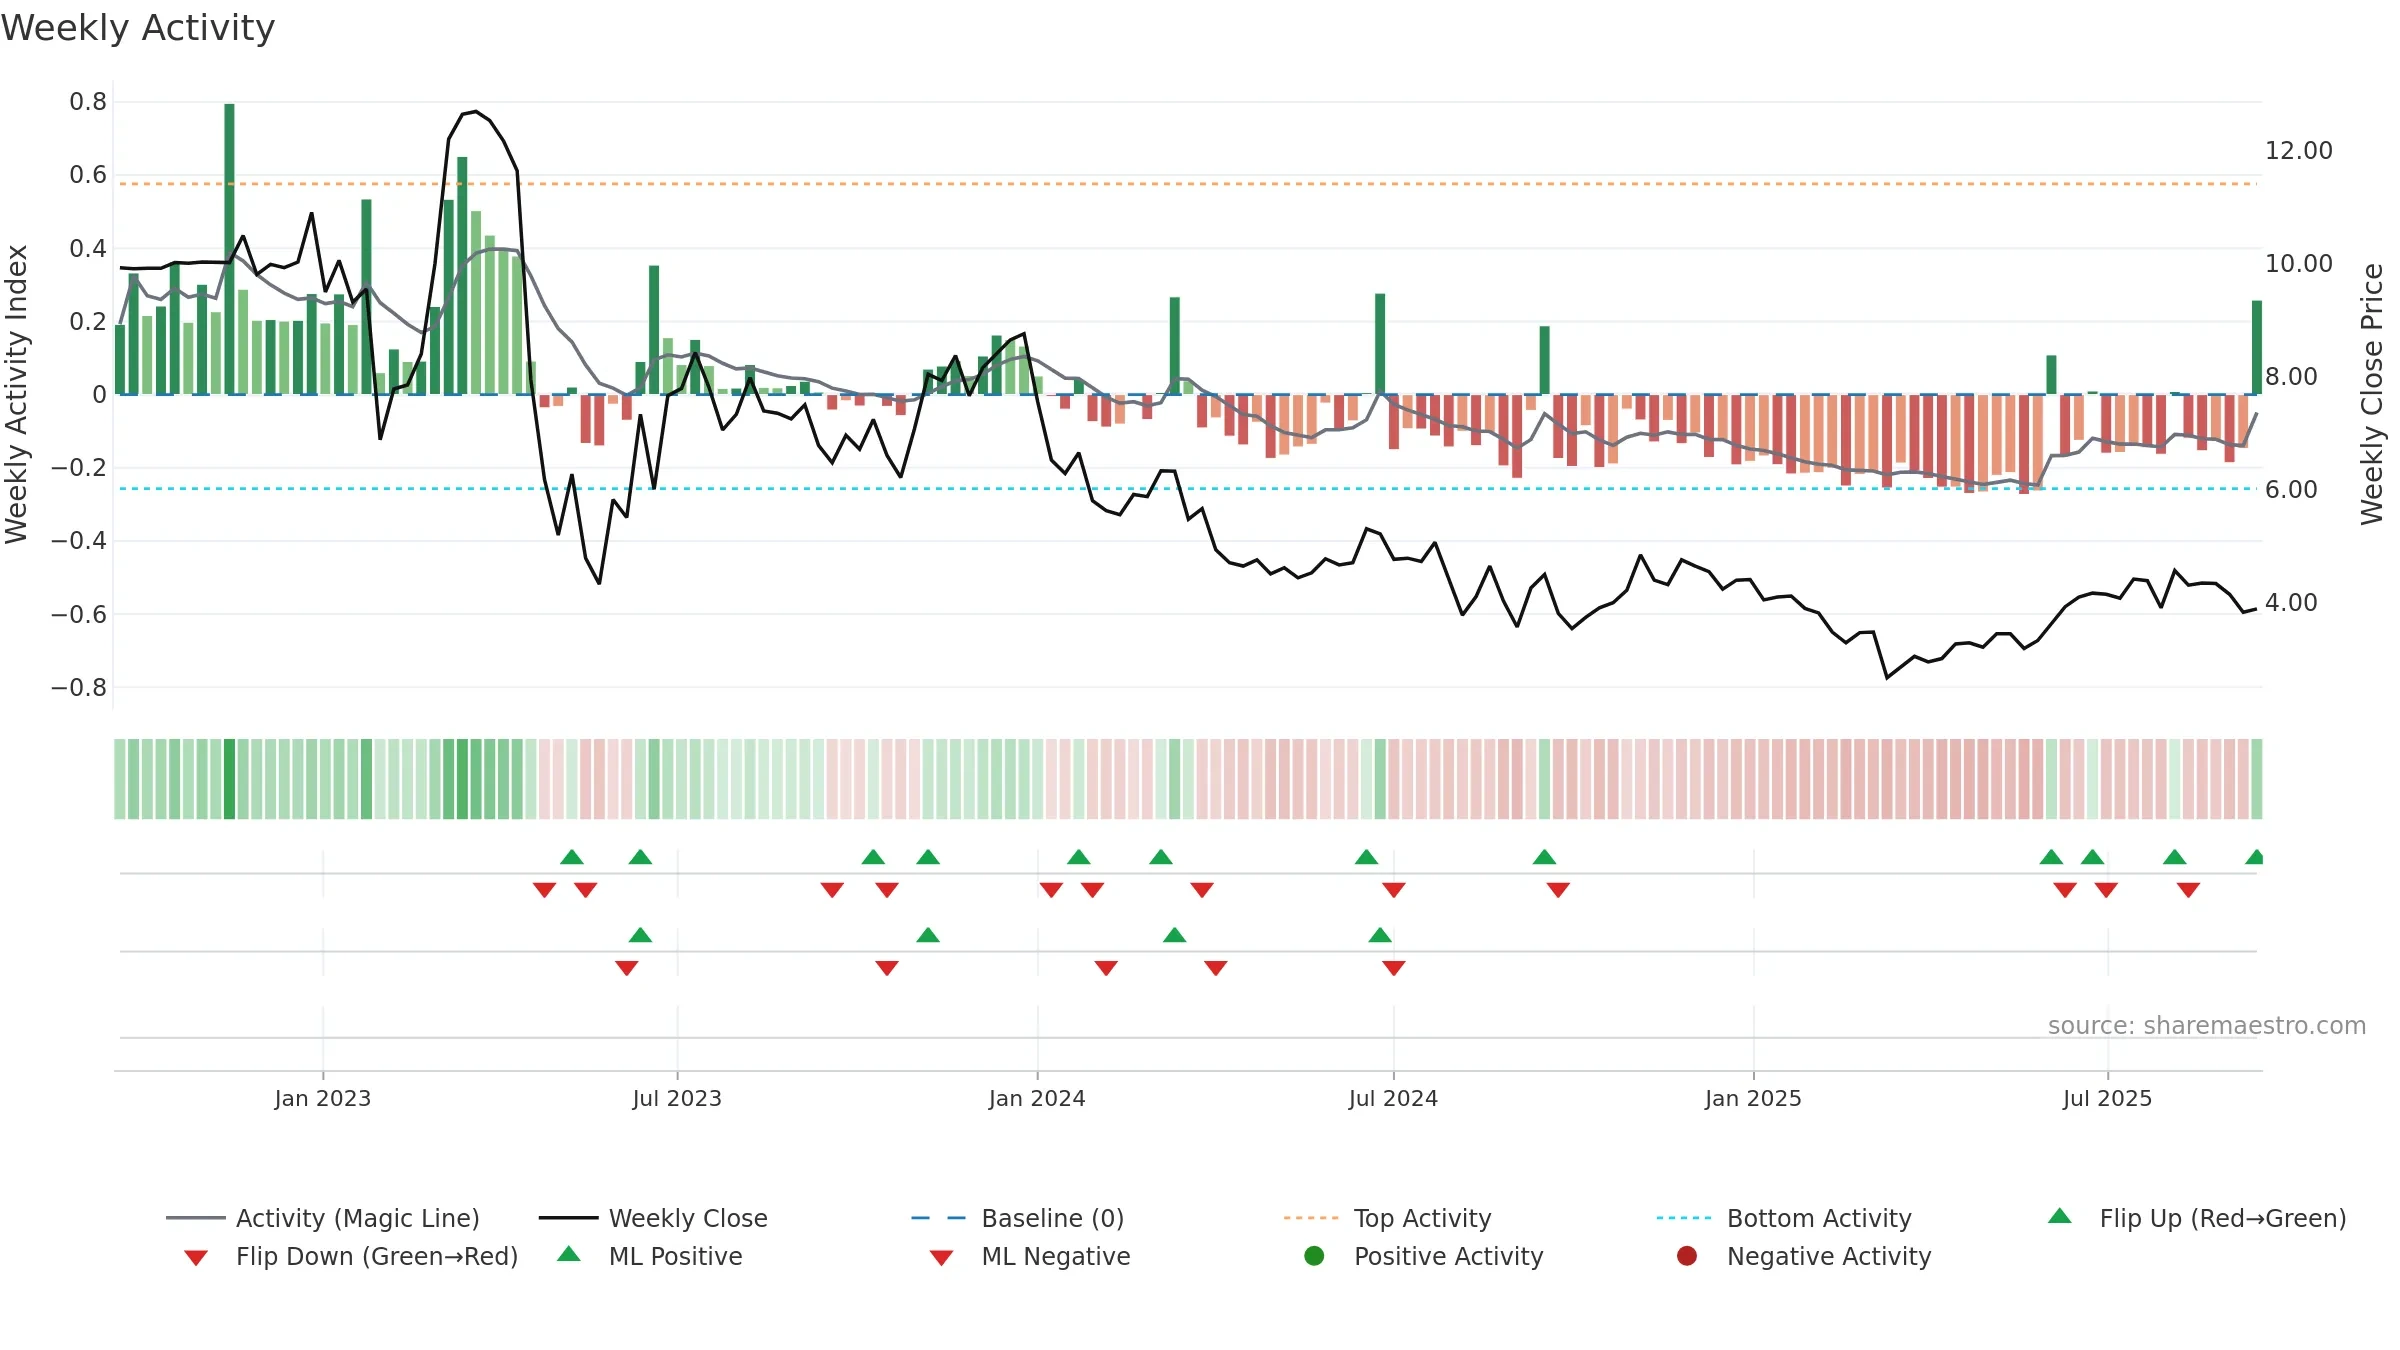Click the Jan 2024 x-axis label
Image resolution: width=2400 pixels, height=1350 pixels.
coord(1037,1099)
